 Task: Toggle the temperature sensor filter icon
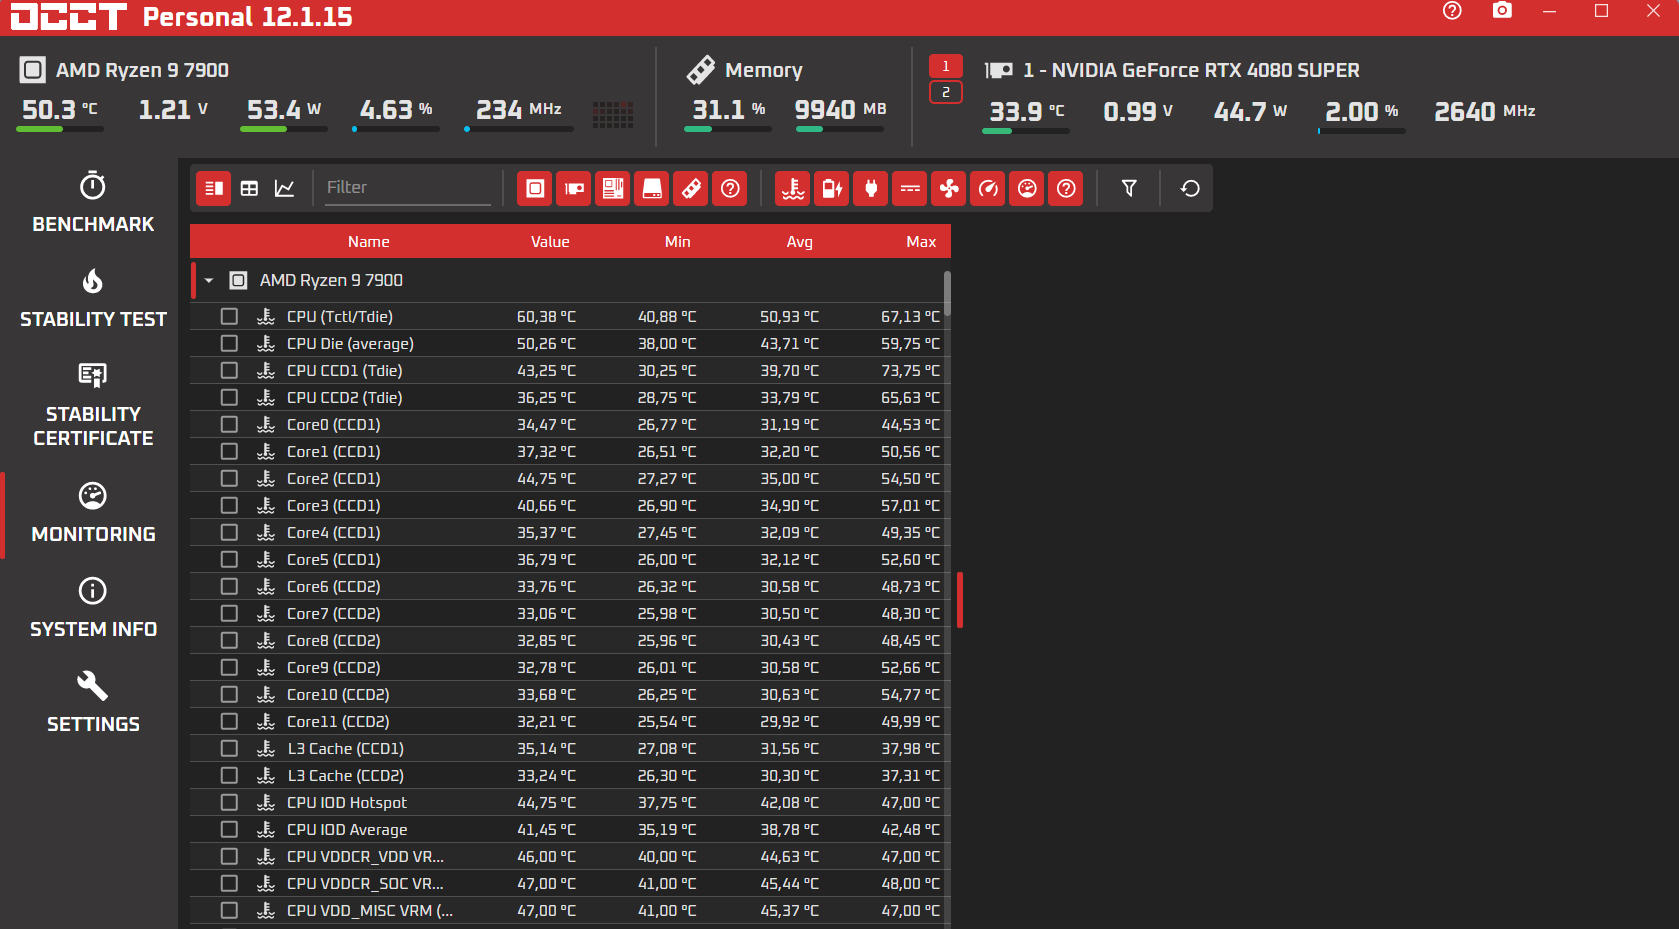point(793,188)
